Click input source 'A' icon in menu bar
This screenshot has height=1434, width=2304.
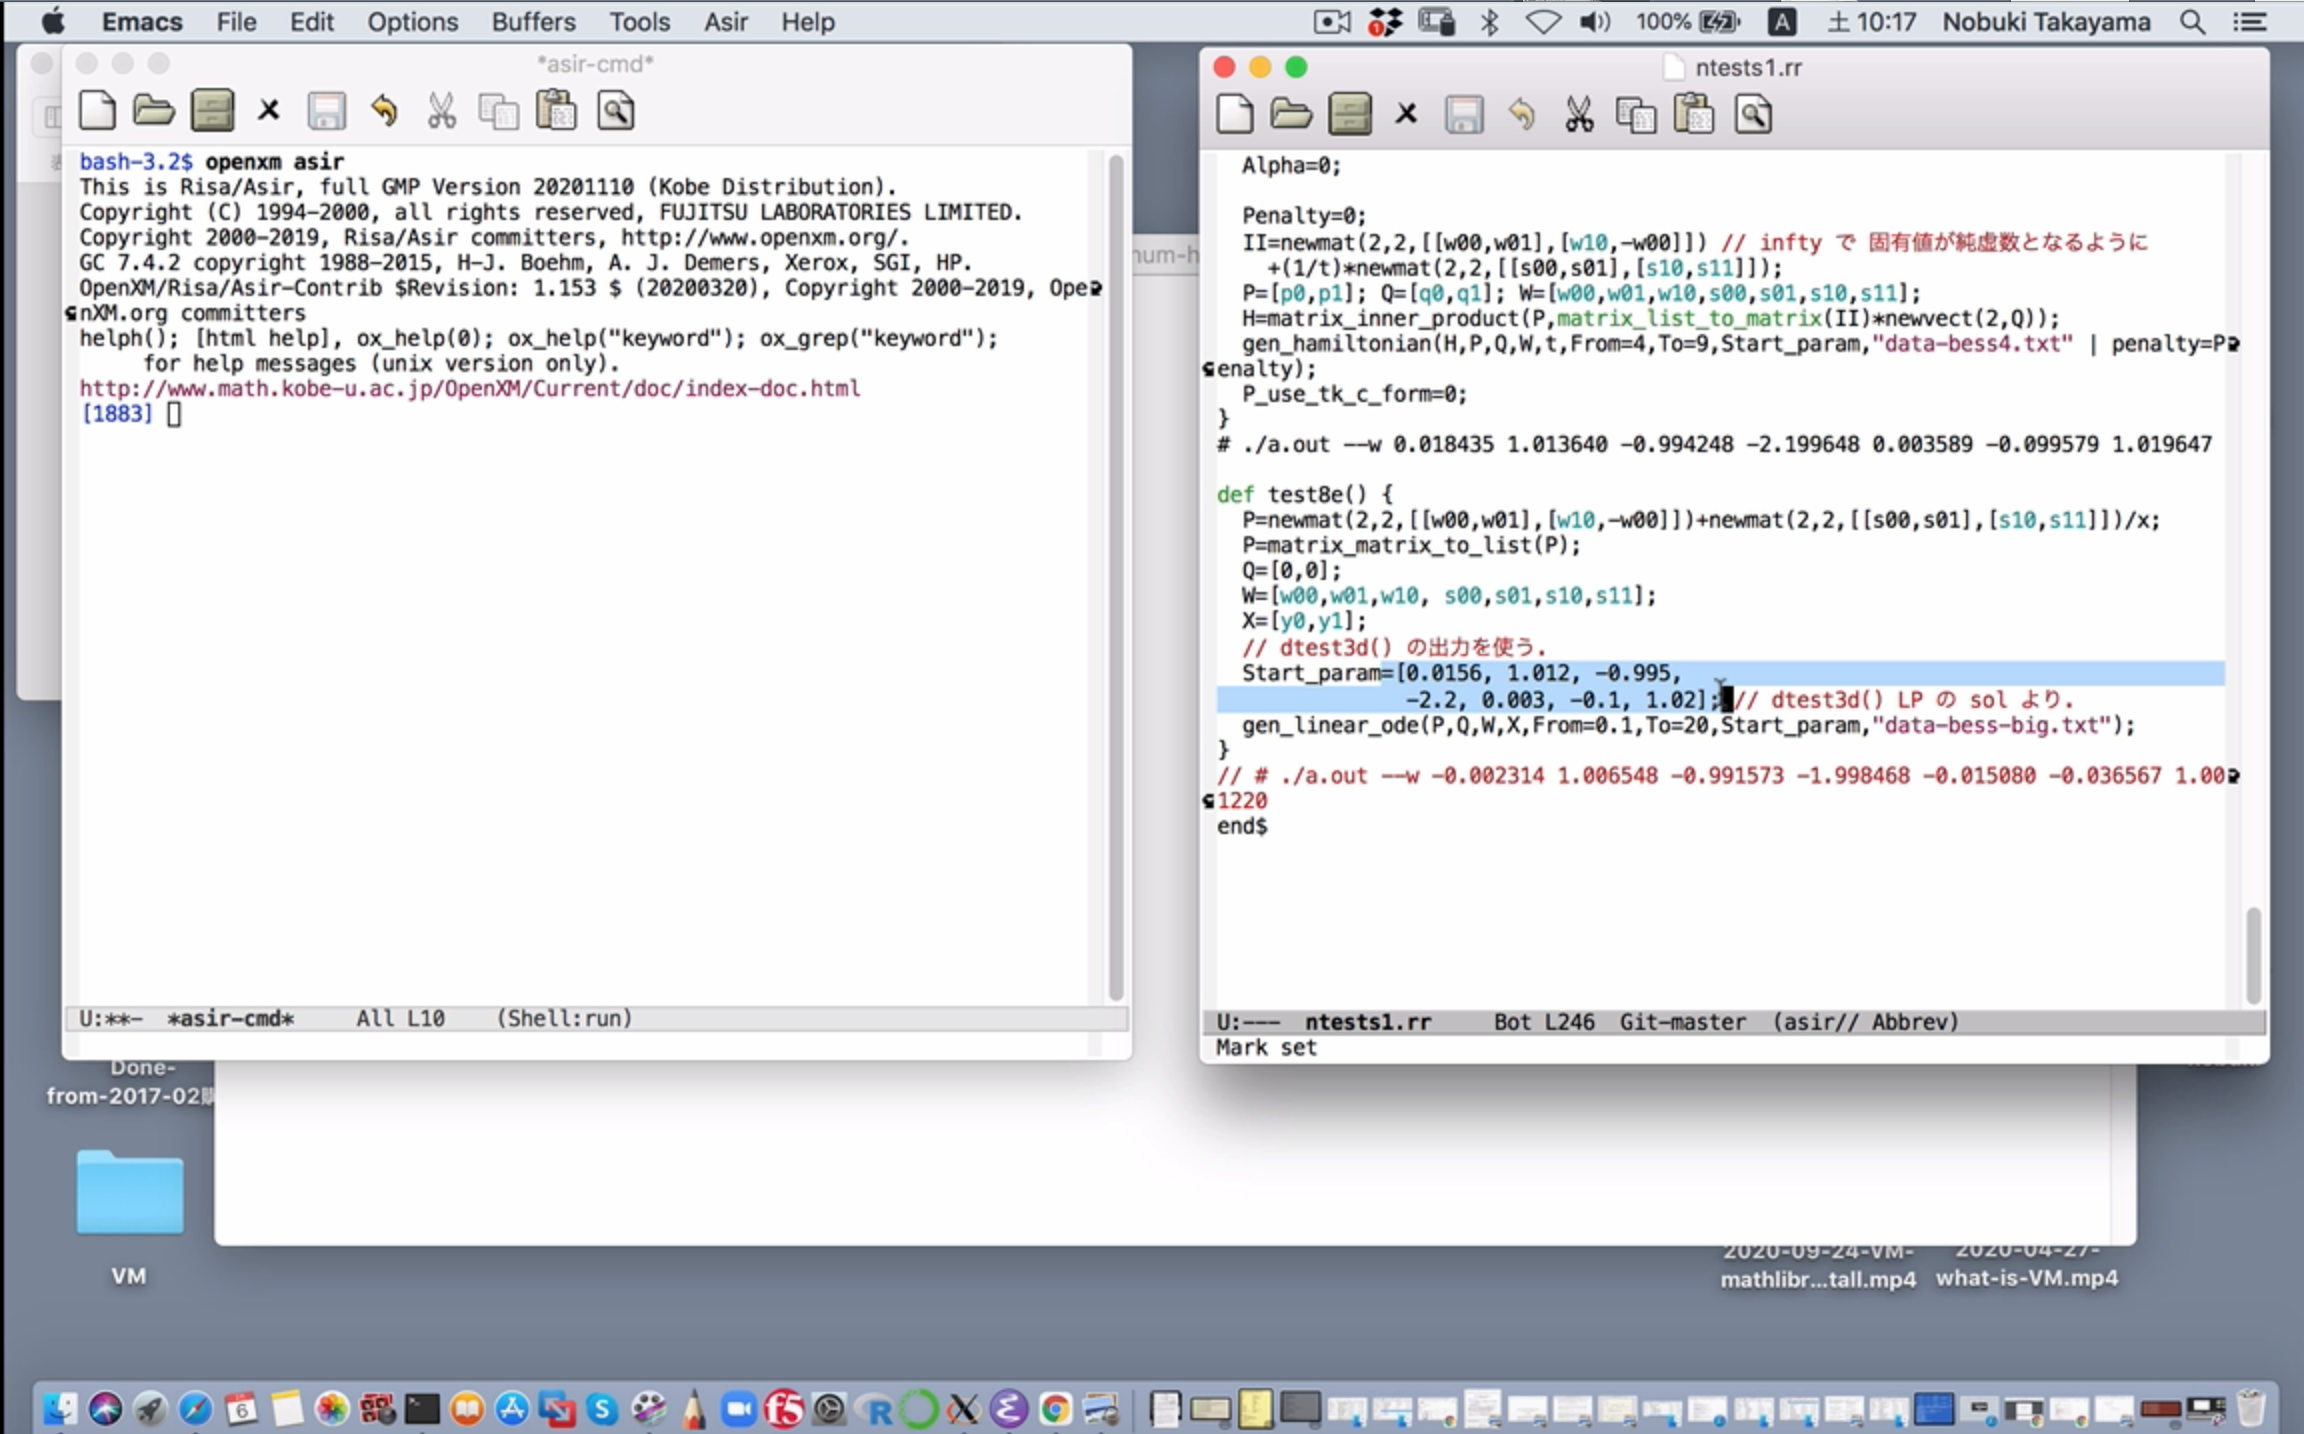click(x=1782, y=21)
